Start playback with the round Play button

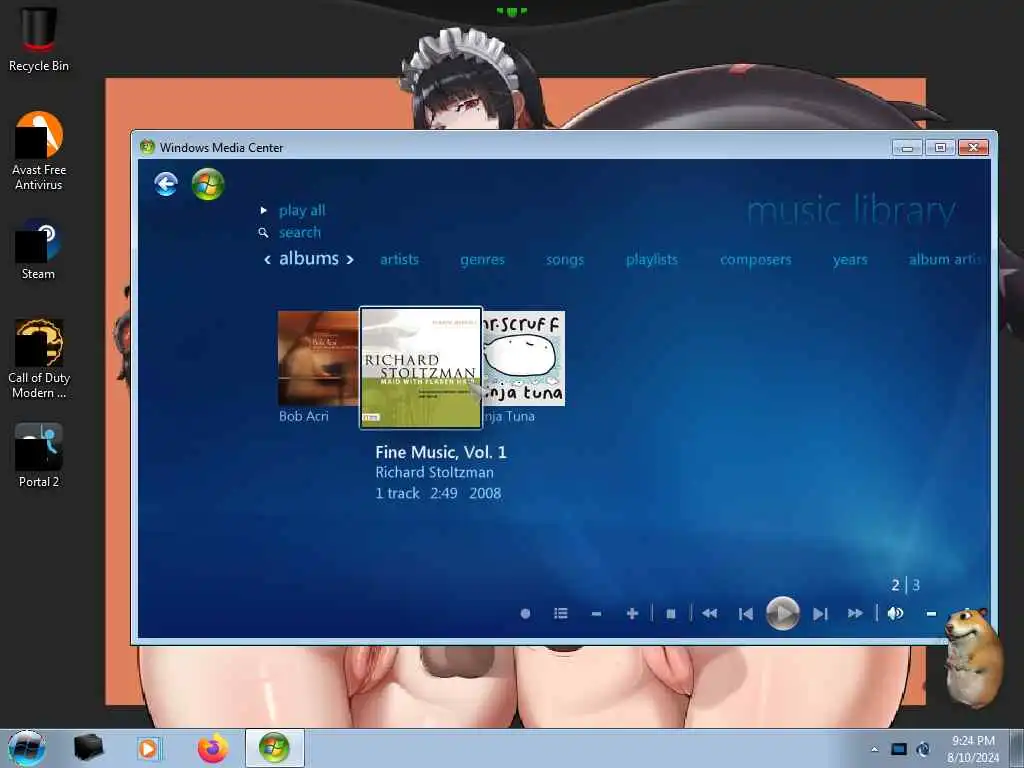782,613
